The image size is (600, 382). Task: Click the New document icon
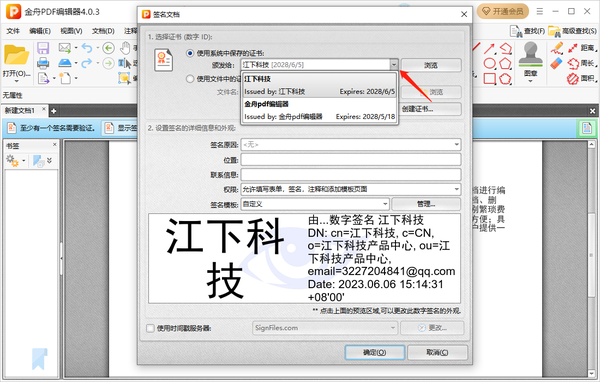65,78
